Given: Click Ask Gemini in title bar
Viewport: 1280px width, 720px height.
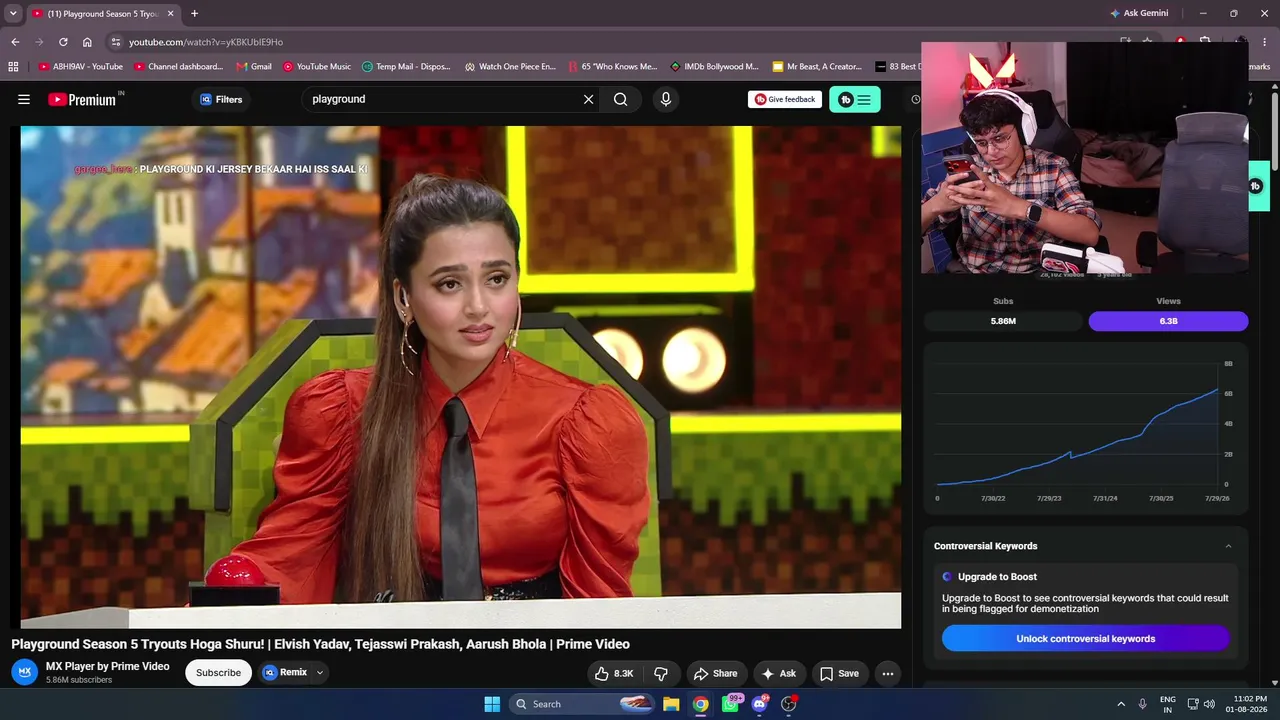Looking at the screenshot, I should [x=1139, y=13].
